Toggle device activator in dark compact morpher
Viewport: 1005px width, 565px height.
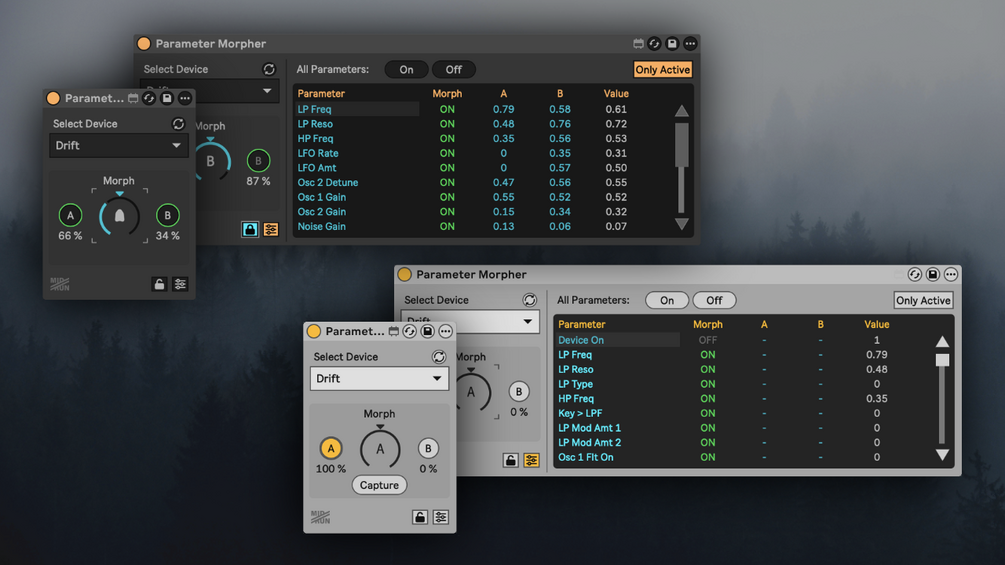[53, 98]
